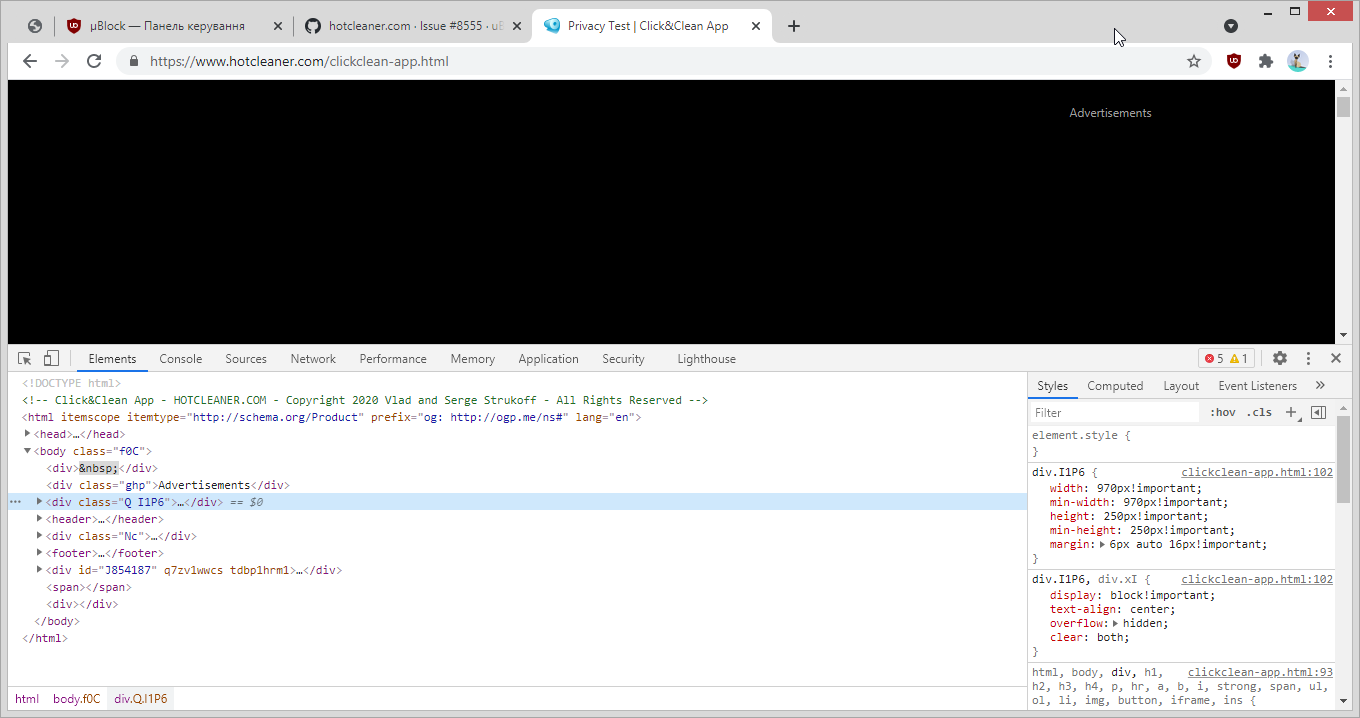
Task: Toggle the device toolbar icon
Action: pos(51,357)
